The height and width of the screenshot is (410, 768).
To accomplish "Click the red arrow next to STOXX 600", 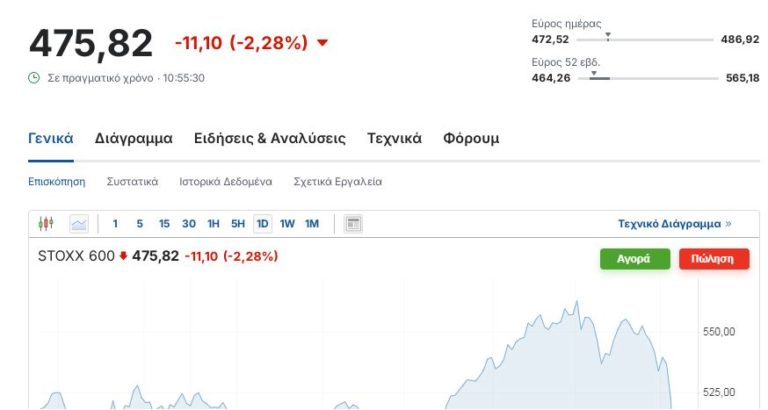I will click(123, 256).
